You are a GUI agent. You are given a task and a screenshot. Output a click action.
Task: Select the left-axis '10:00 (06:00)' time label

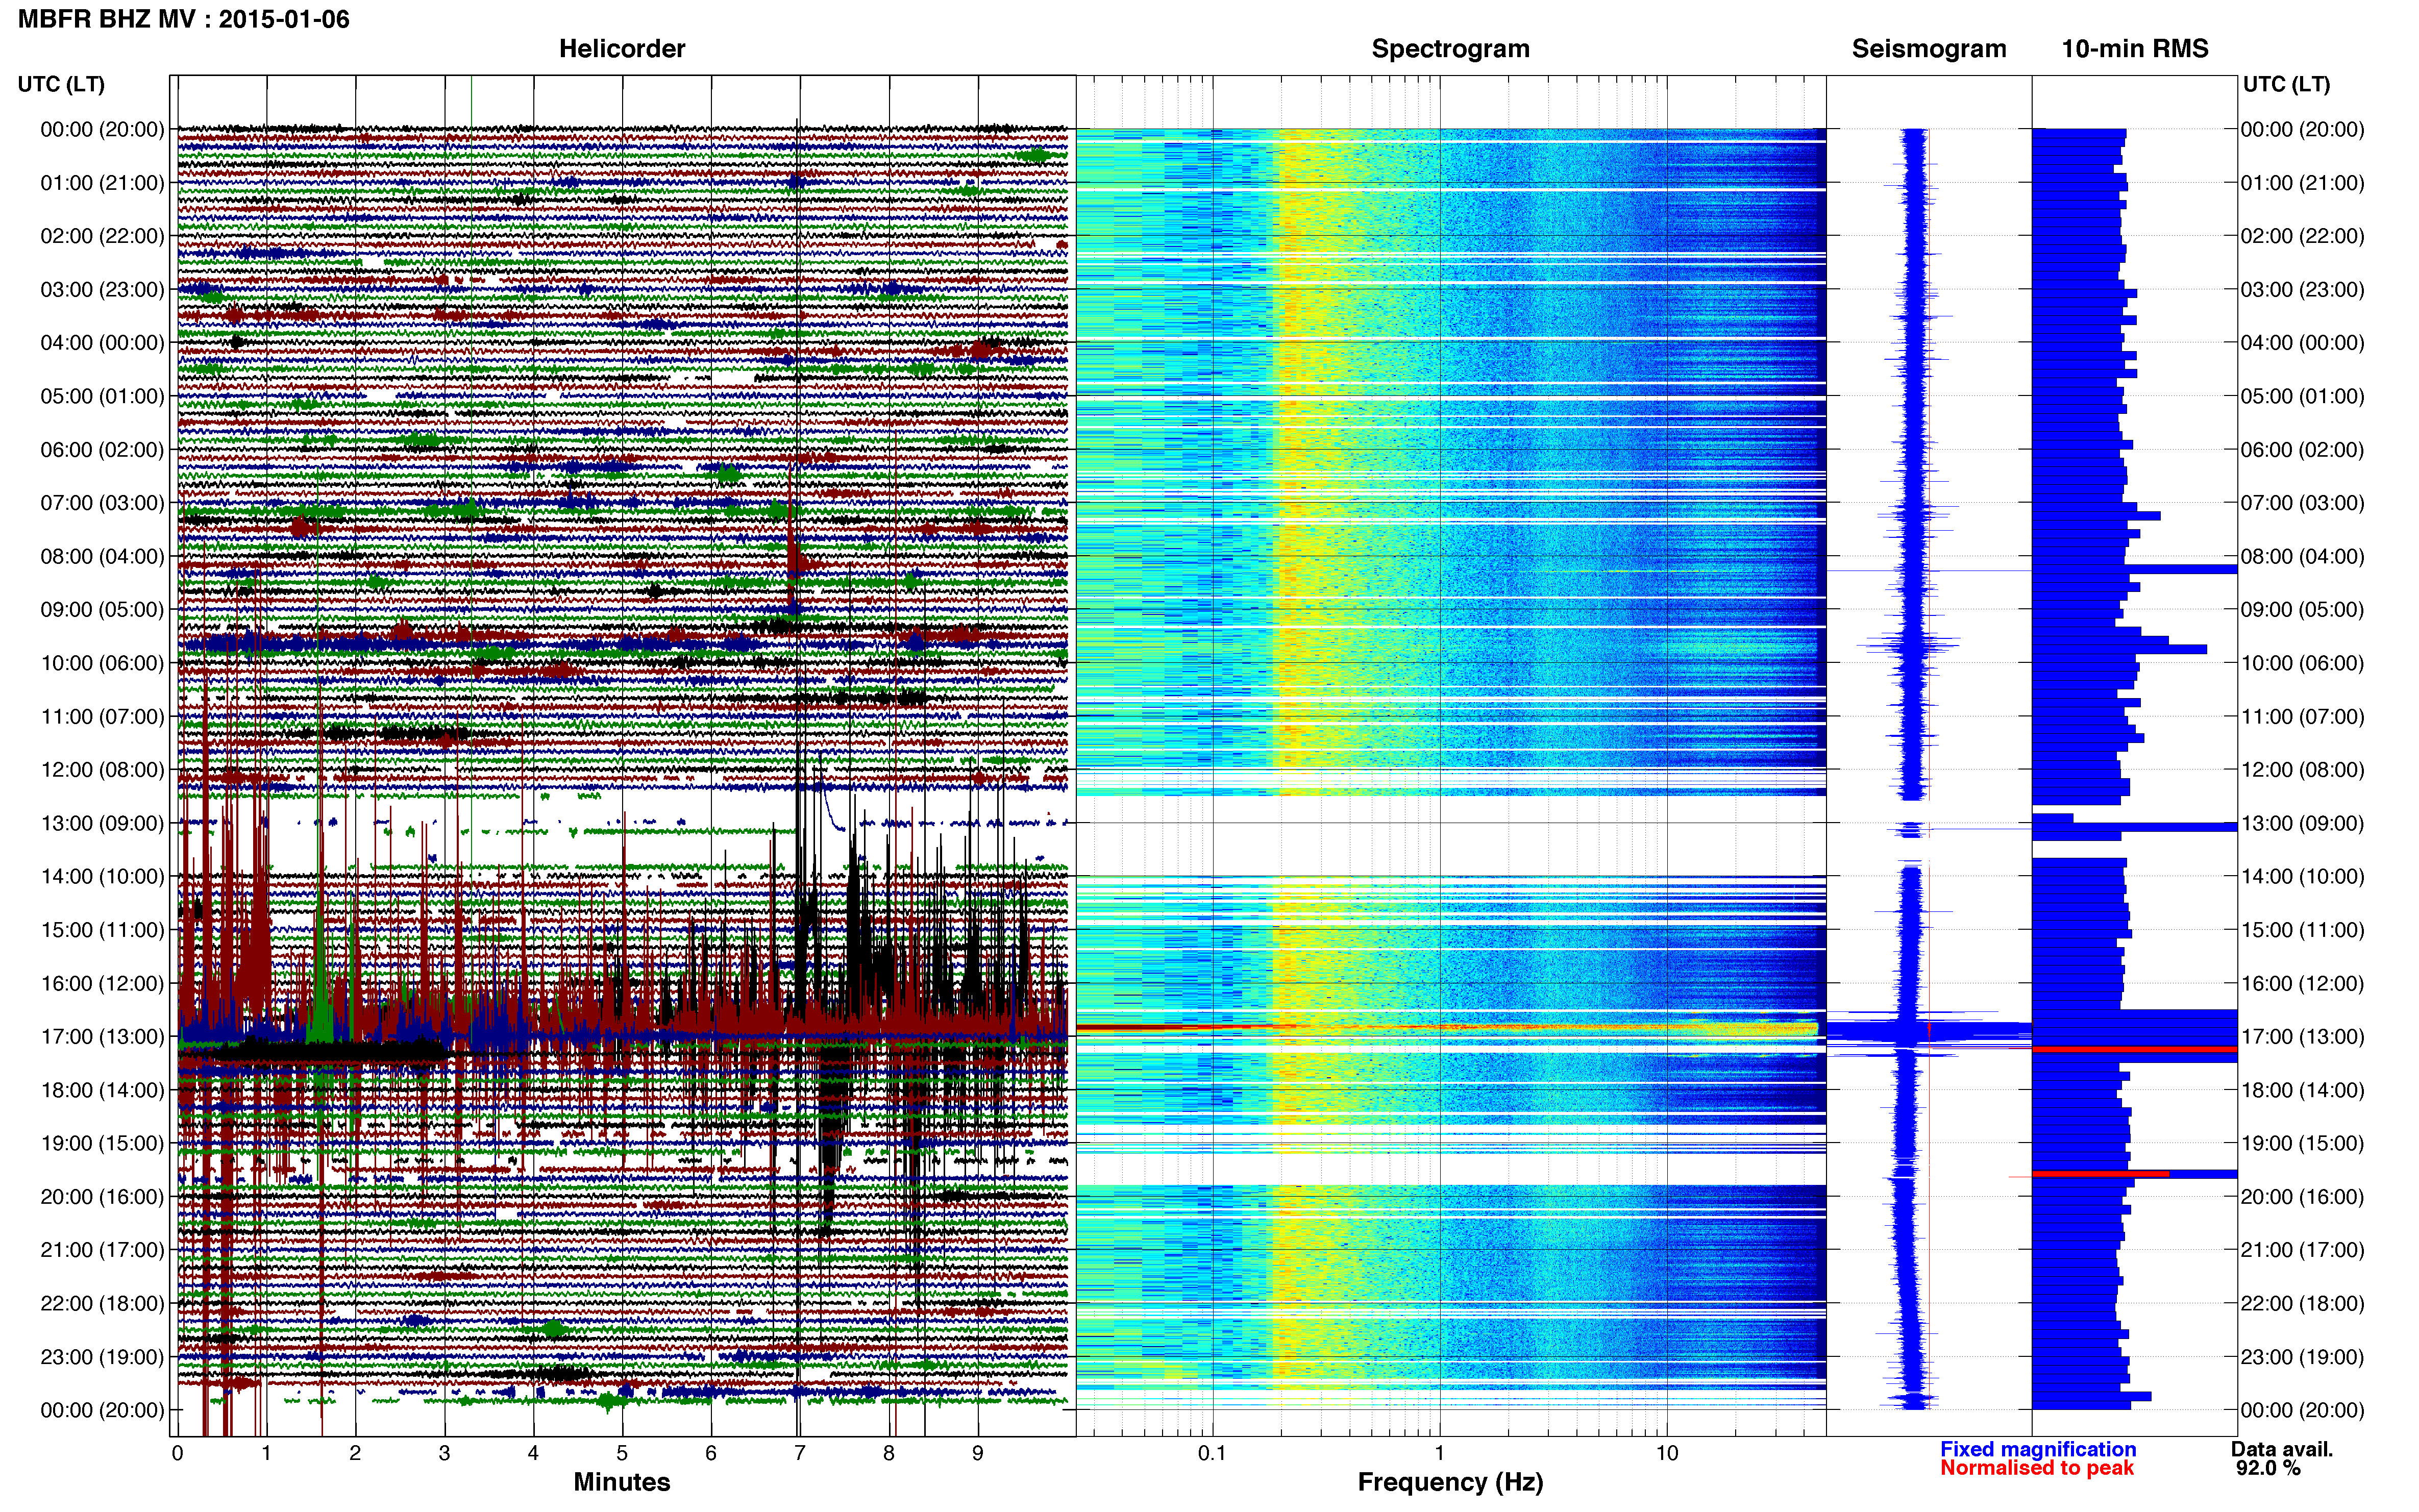[x=102, y=663]
